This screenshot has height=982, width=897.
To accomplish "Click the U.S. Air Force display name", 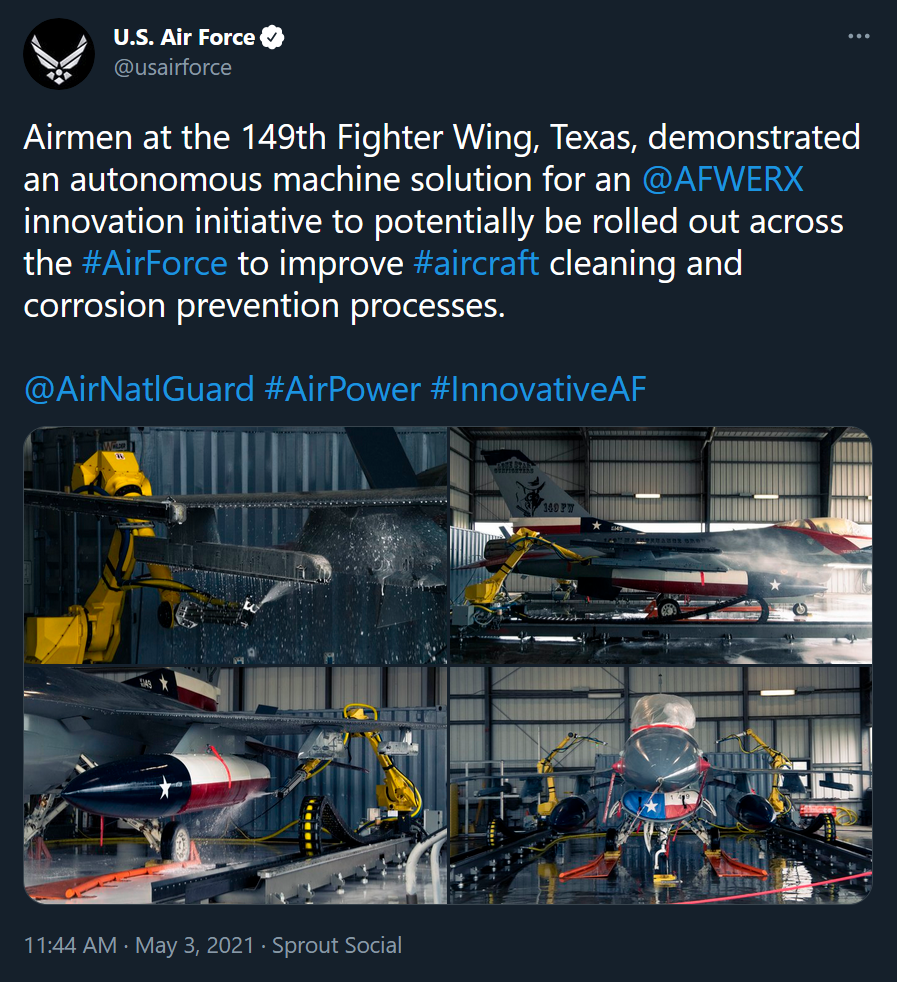I will click(x=184, y=38).
